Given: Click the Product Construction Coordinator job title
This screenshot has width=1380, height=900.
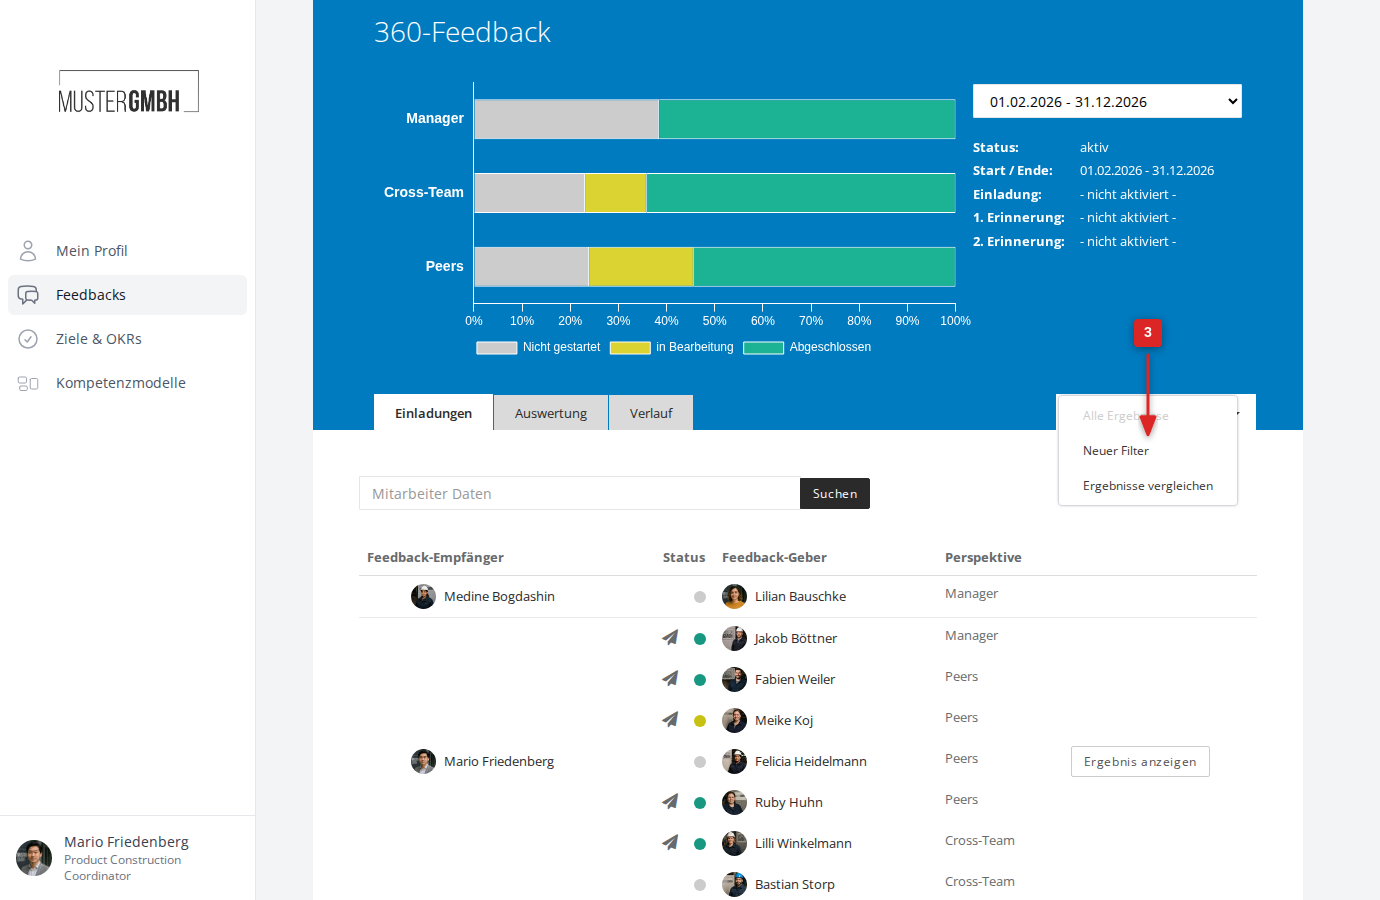Looking at the screenshot, I should [x=122, y=868].
